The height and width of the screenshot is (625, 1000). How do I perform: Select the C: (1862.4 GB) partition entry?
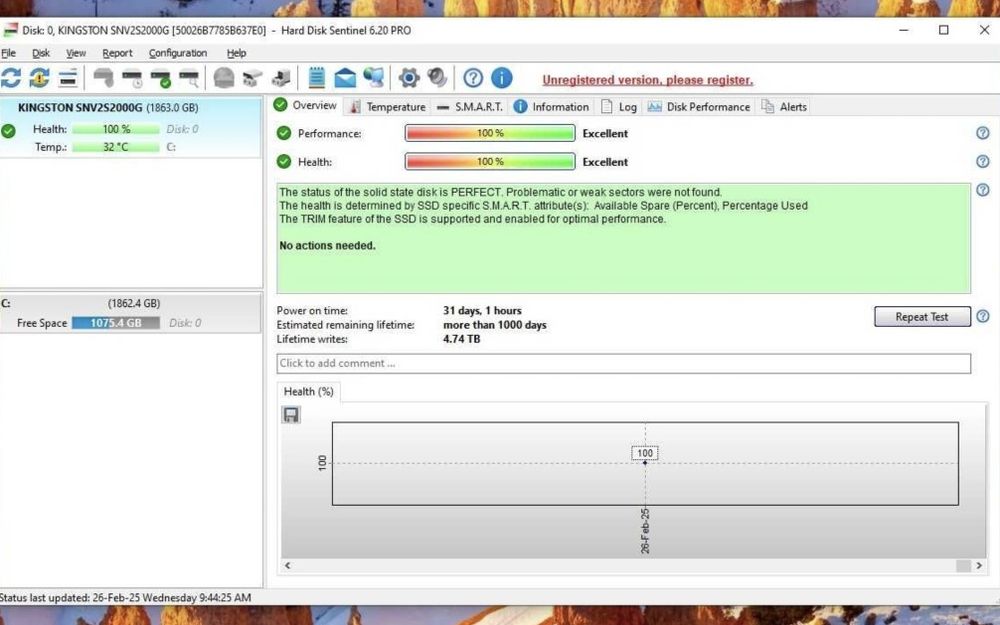pos(131,312)
